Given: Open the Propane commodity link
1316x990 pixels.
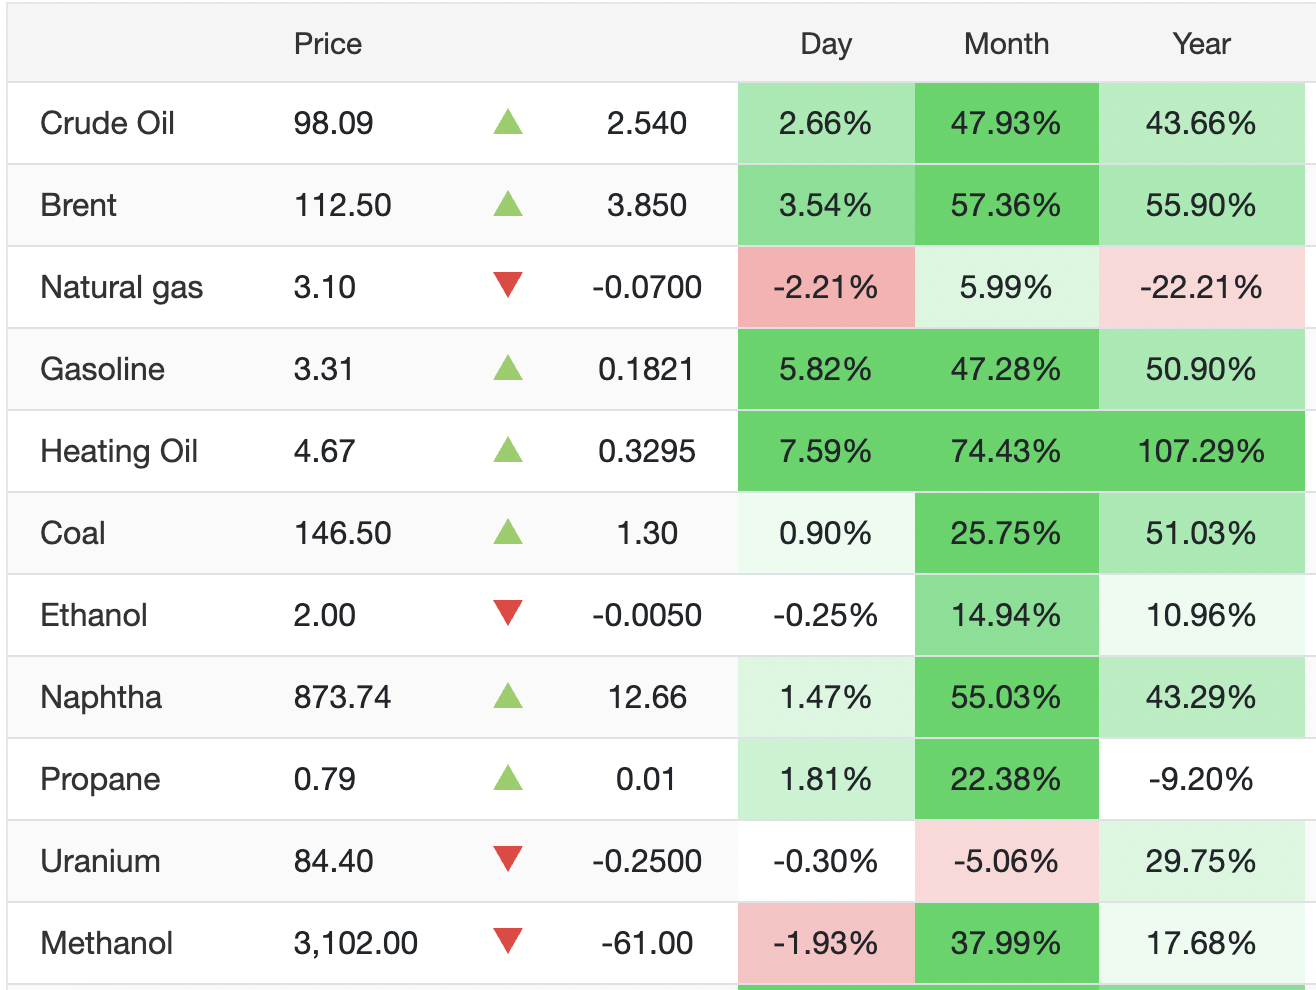Looking at the screenshot, I should pos(100,779).
